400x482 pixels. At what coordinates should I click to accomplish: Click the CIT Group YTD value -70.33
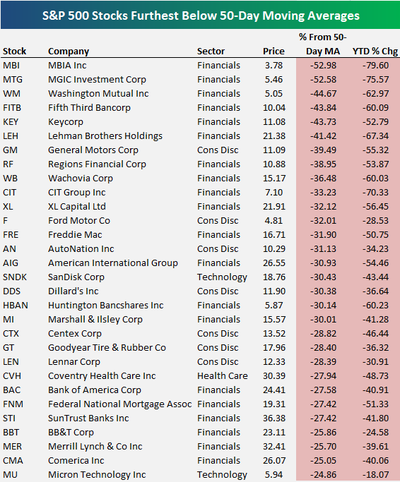[x=376, y=192]
